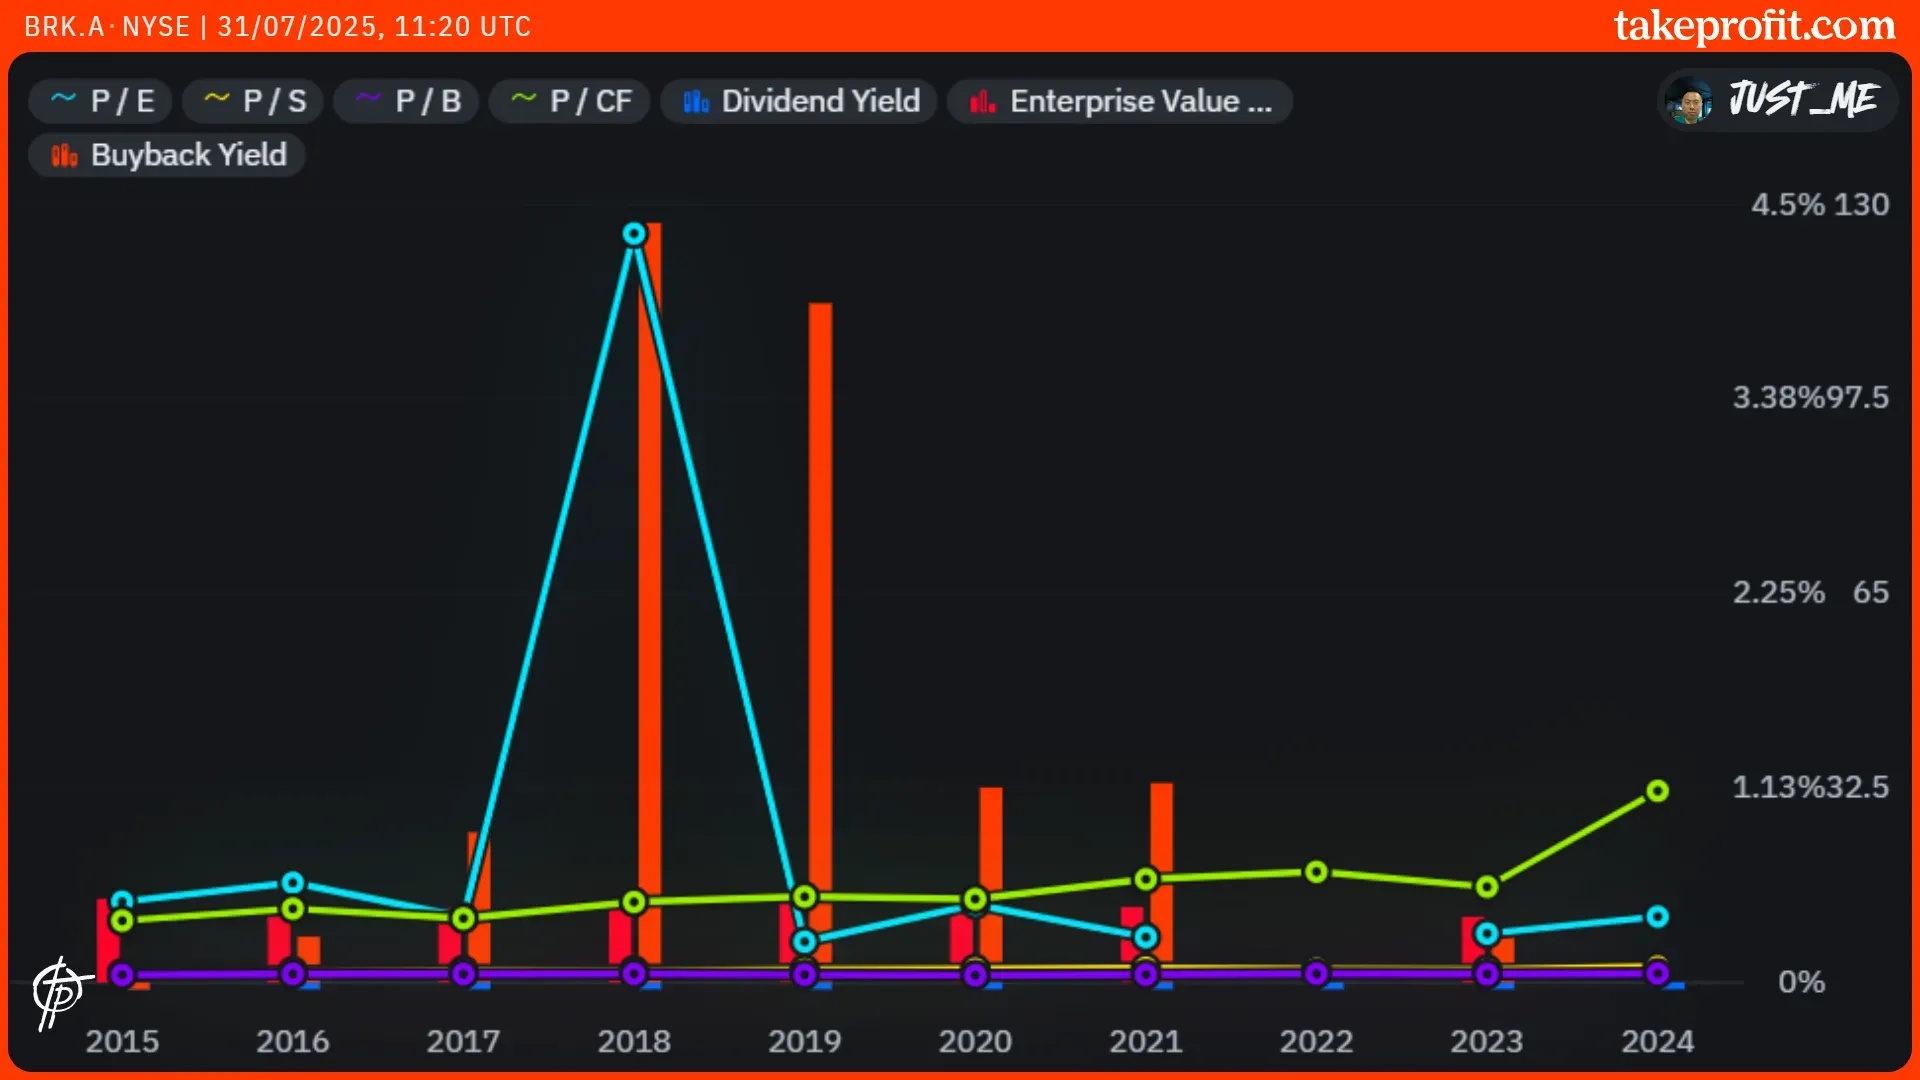Toggle the P/B series legend chip

406,101
